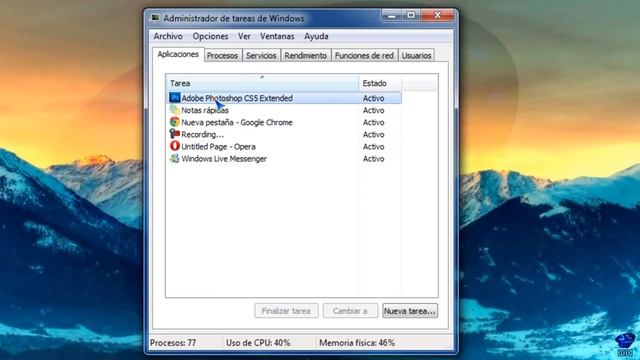Open the Ventanas menu
Viewport: 640px width, 360px height.
[x=277, y=36]
